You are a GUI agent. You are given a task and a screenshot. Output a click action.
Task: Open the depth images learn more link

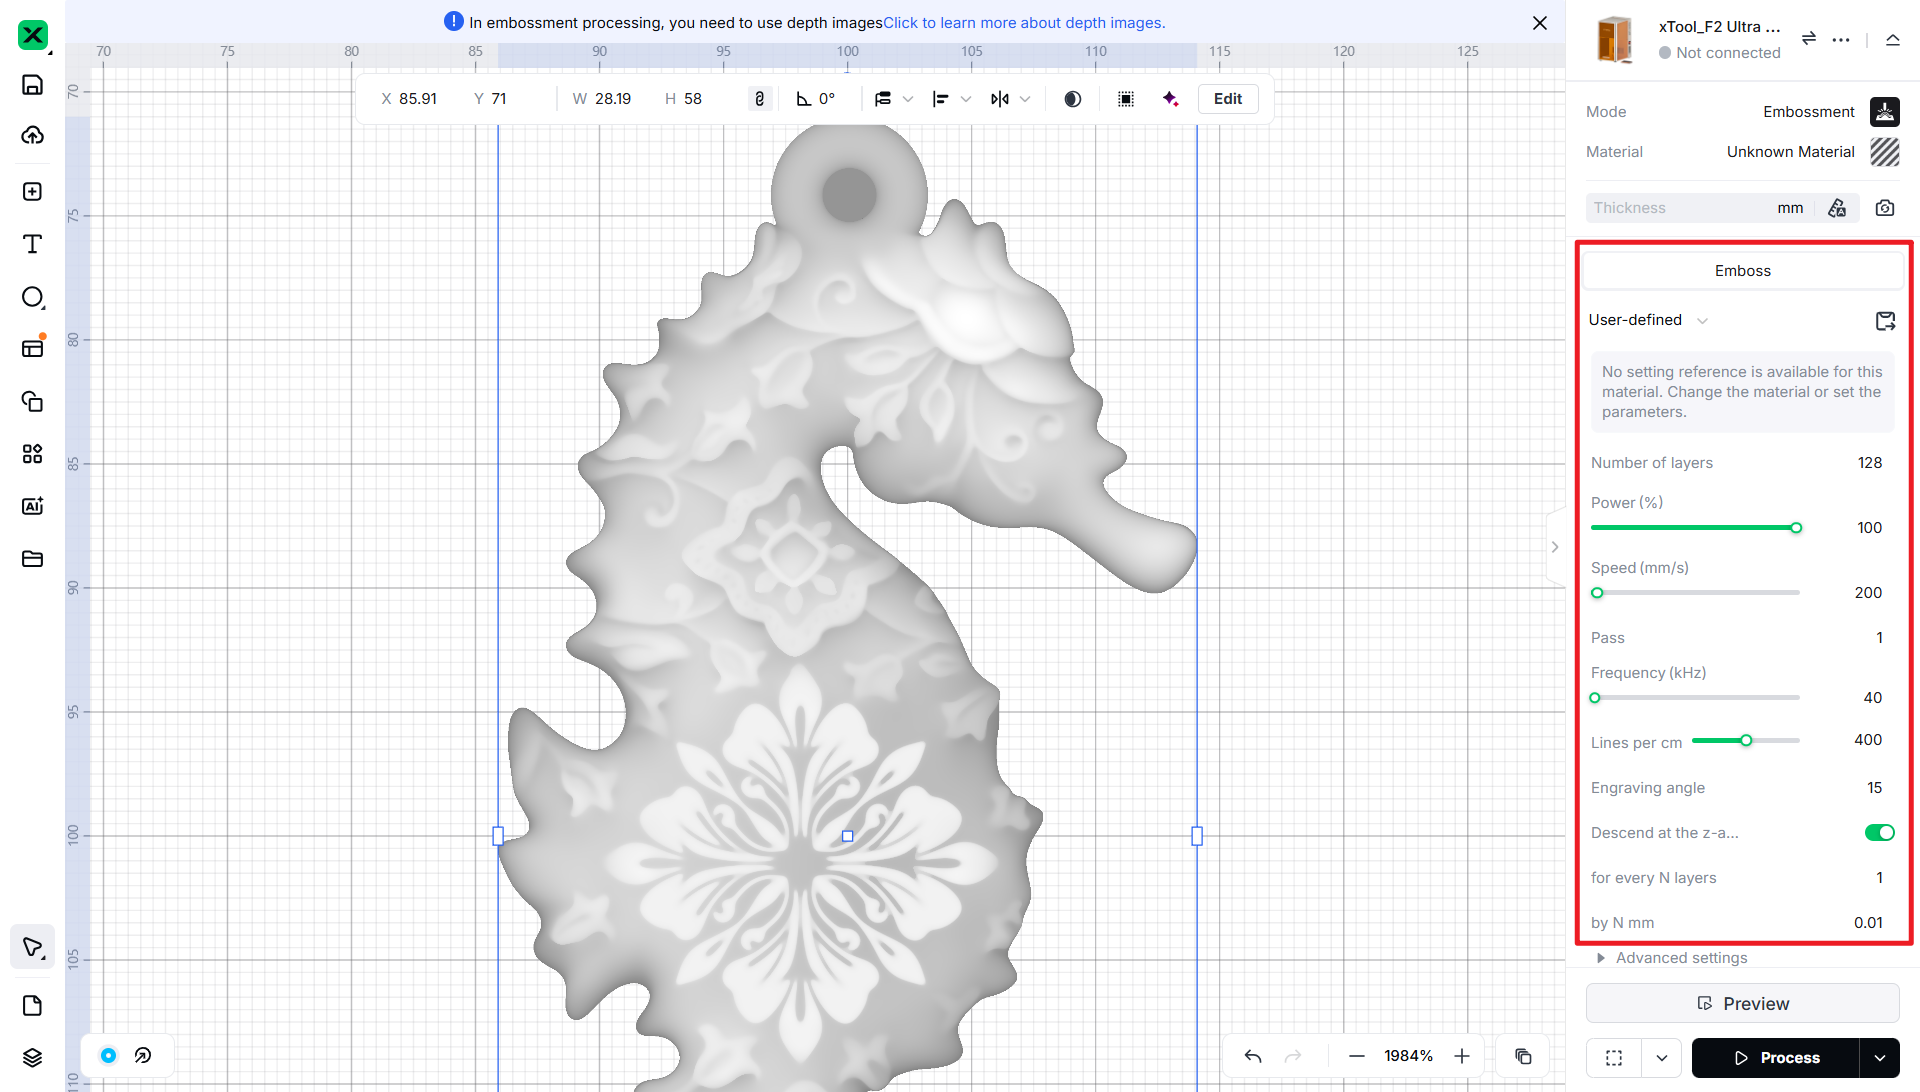(1024, 23)
